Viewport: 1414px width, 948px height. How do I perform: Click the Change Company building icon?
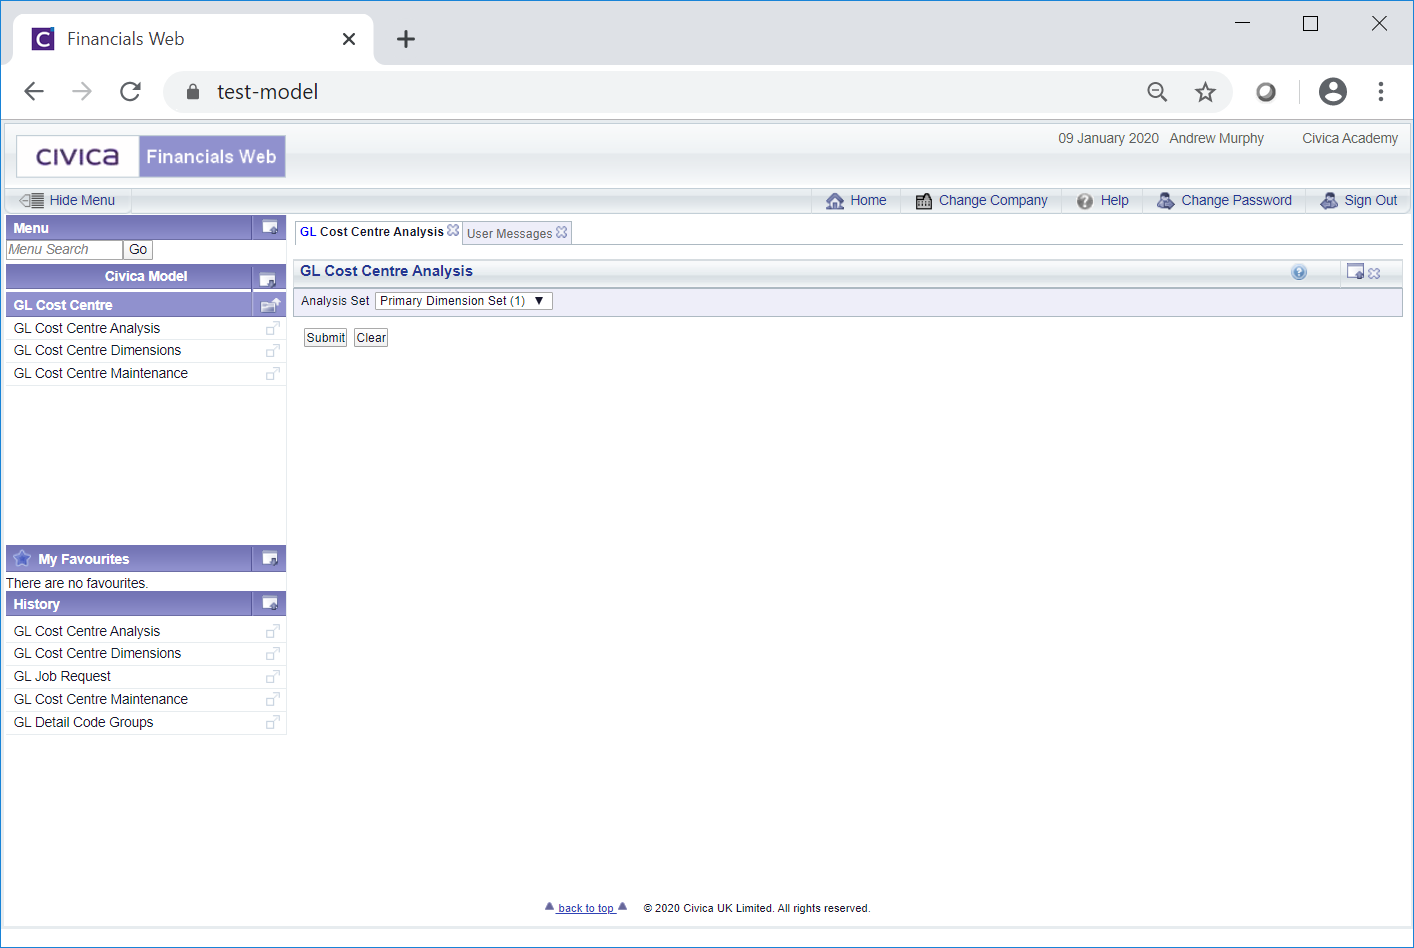[924, 201]
